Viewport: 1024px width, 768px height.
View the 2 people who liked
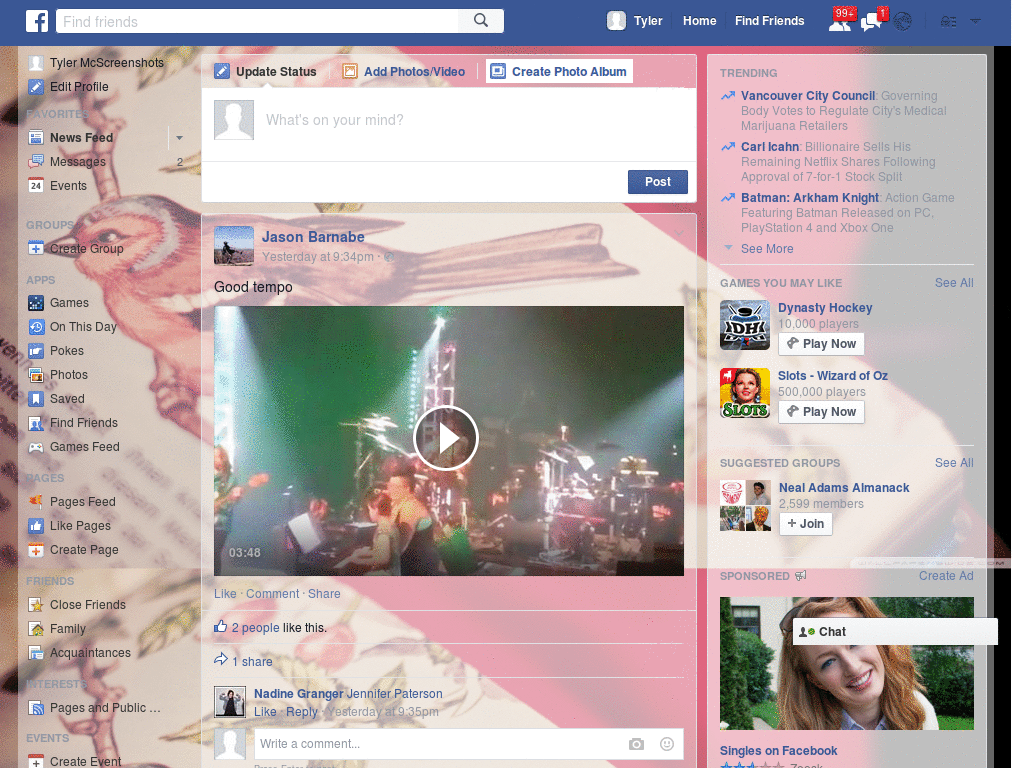click(255, 628)
